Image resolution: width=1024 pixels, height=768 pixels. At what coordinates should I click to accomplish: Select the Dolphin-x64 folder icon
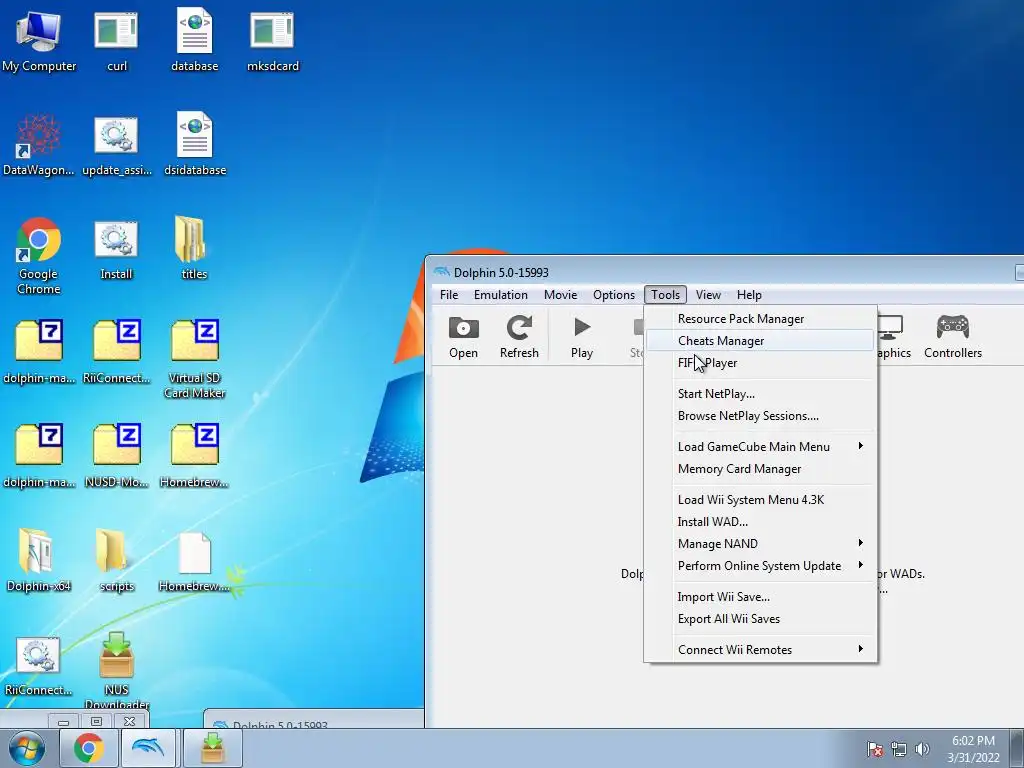coord(39,560)
